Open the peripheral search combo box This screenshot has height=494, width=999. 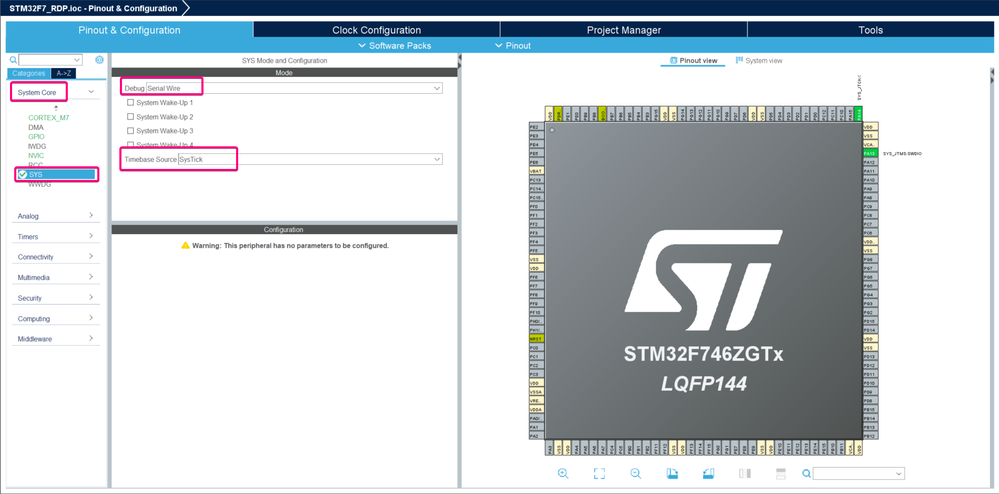point(50,60)
